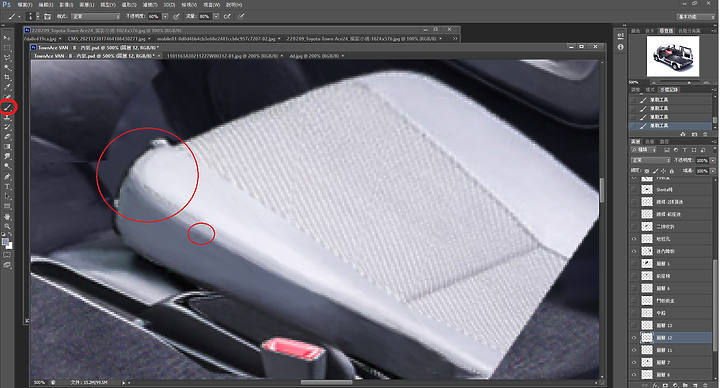
Task: Show the 圖層 6 layer
Action: pos(634,288)
